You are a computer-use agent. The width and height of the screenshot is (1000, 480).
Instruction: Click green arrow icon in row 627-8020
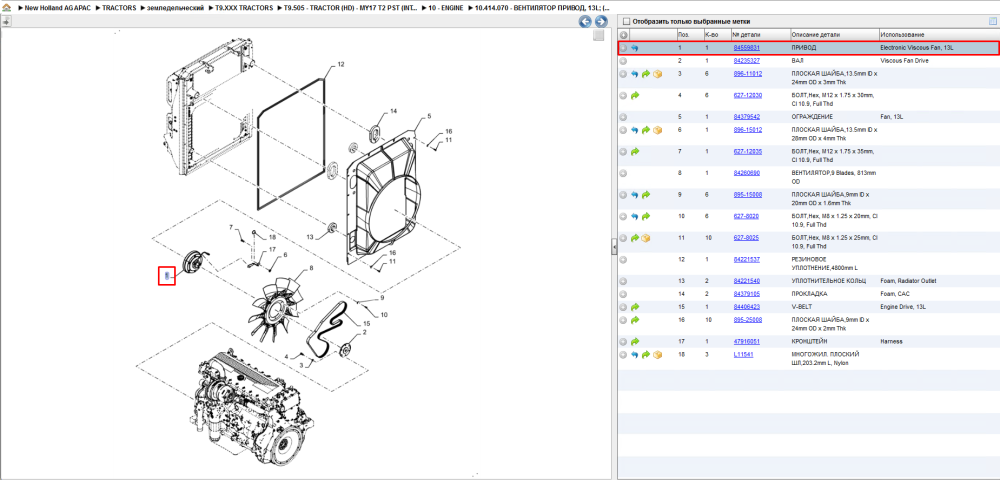[645, 216]
